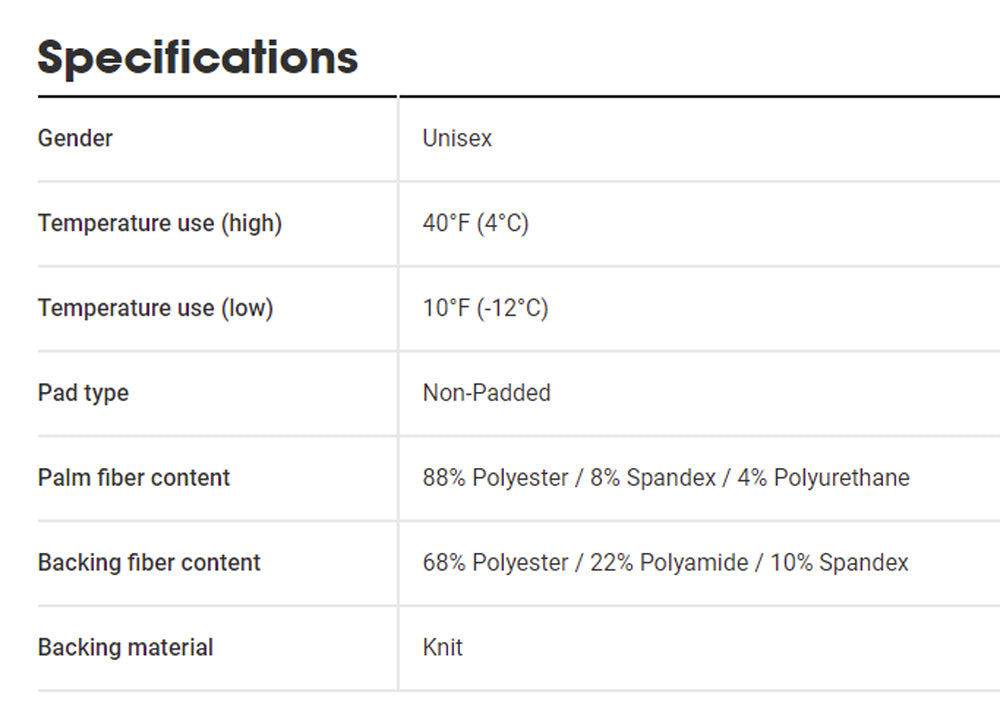
Task: Click the Temperature use (low) label
Action: (155, 308)
